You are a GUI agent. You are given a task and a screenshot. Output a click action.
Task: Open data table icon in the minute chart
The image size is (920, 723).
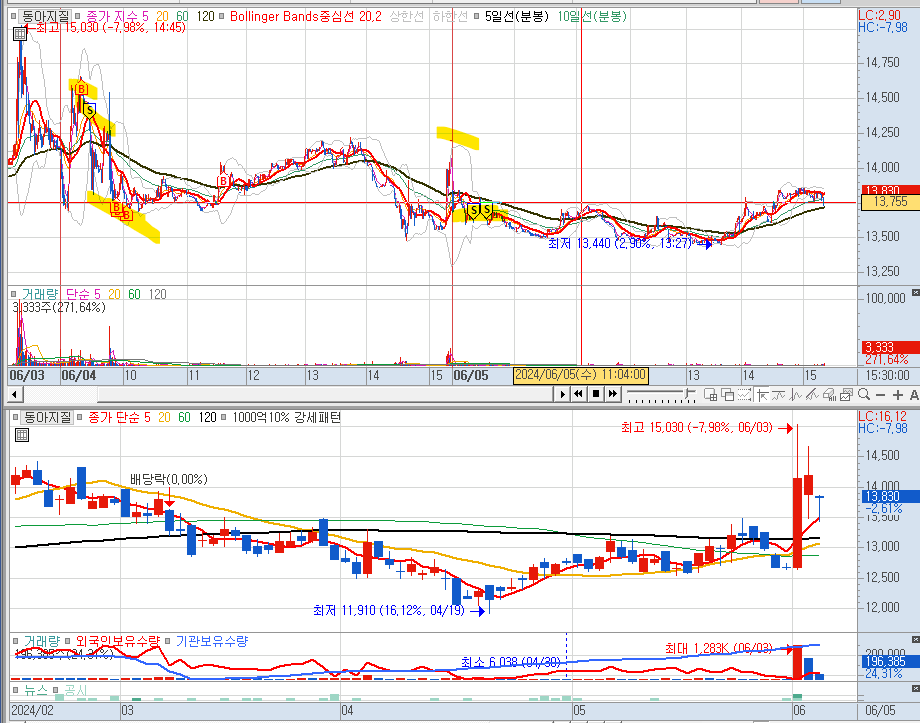point(19,34)
